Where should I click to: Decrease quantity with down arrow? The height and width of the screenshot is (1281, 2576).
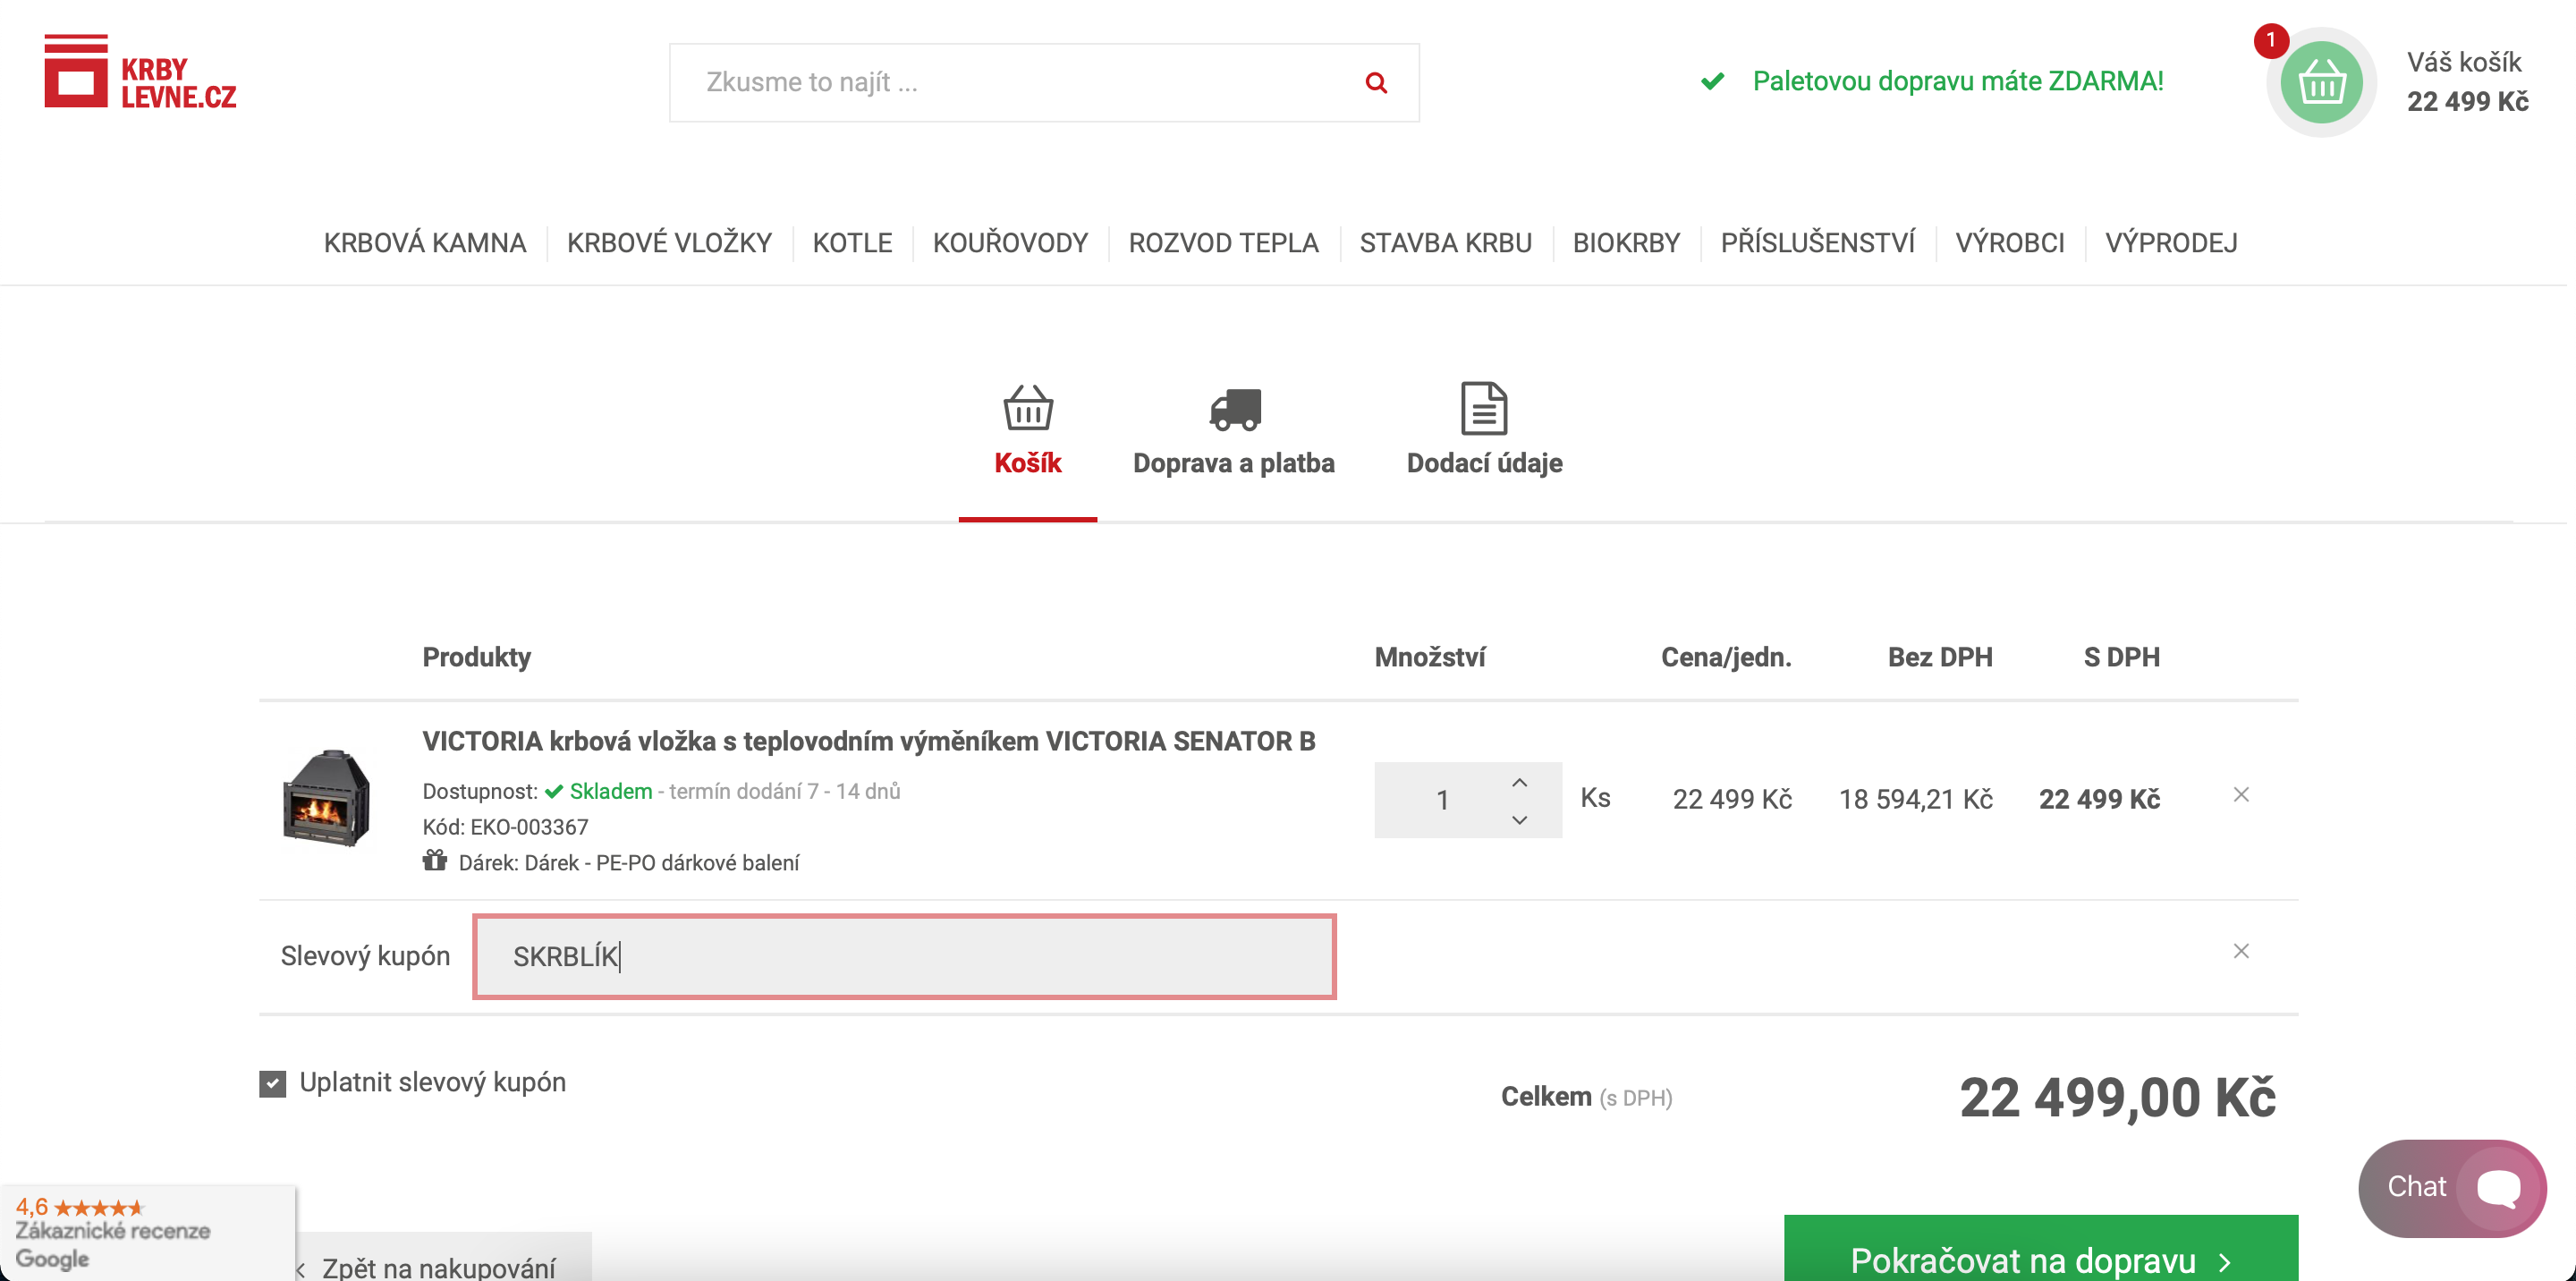[x=1519, y=820]
